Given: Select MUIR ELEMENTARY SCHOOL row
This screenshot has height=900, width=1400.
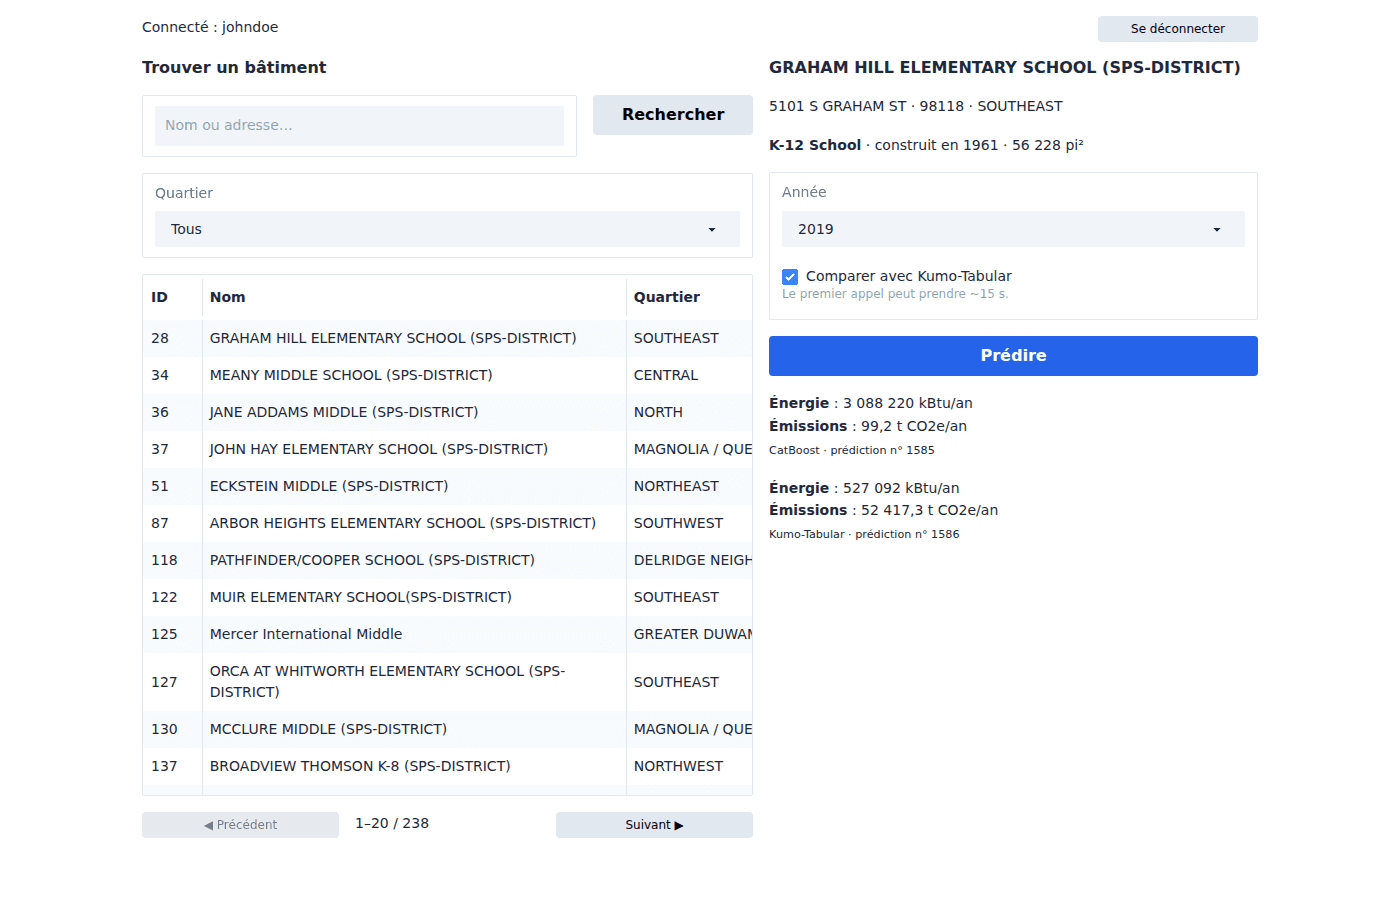Looking at the screenshot, I should tap(447, 597).
